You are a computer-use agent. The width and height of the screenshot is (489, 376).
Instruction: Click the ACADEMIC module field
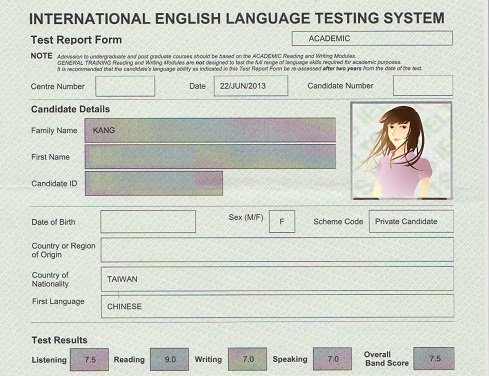(372, 38)
